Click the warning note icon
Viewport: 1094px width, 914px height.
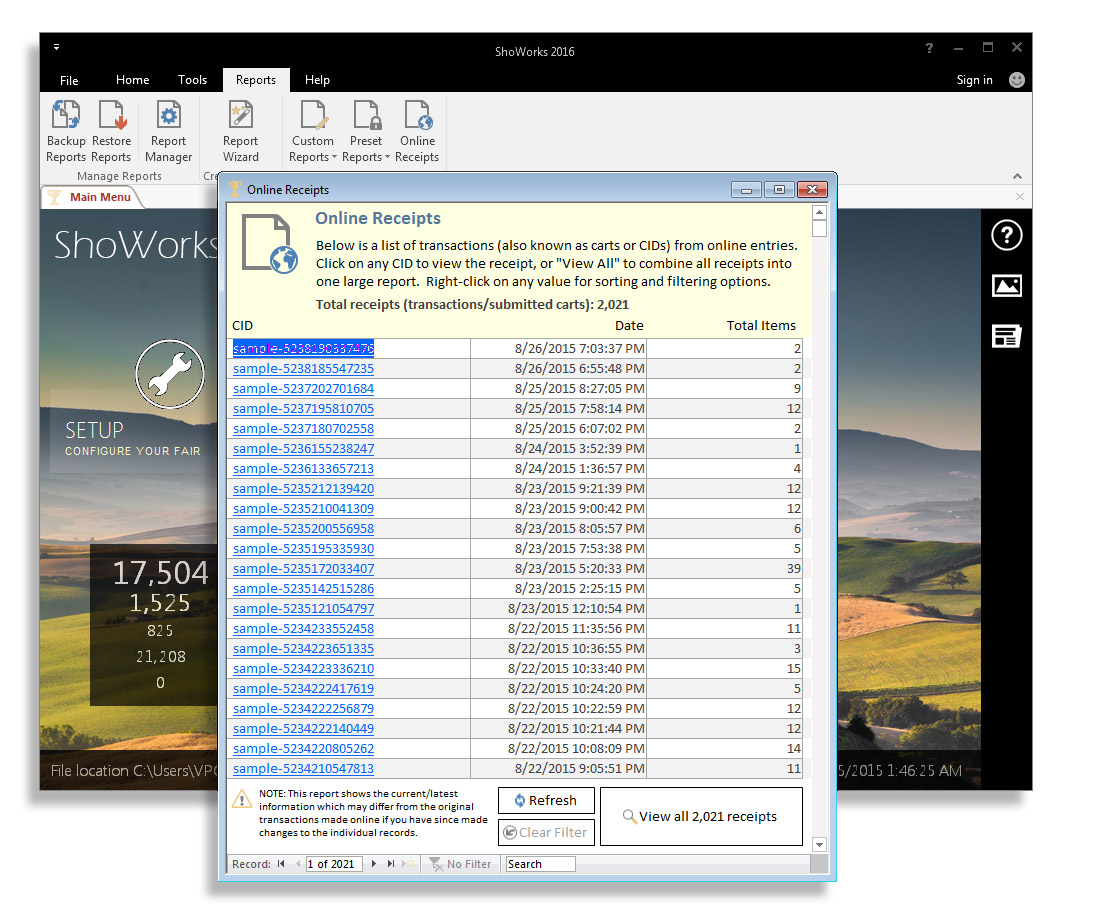241,799
